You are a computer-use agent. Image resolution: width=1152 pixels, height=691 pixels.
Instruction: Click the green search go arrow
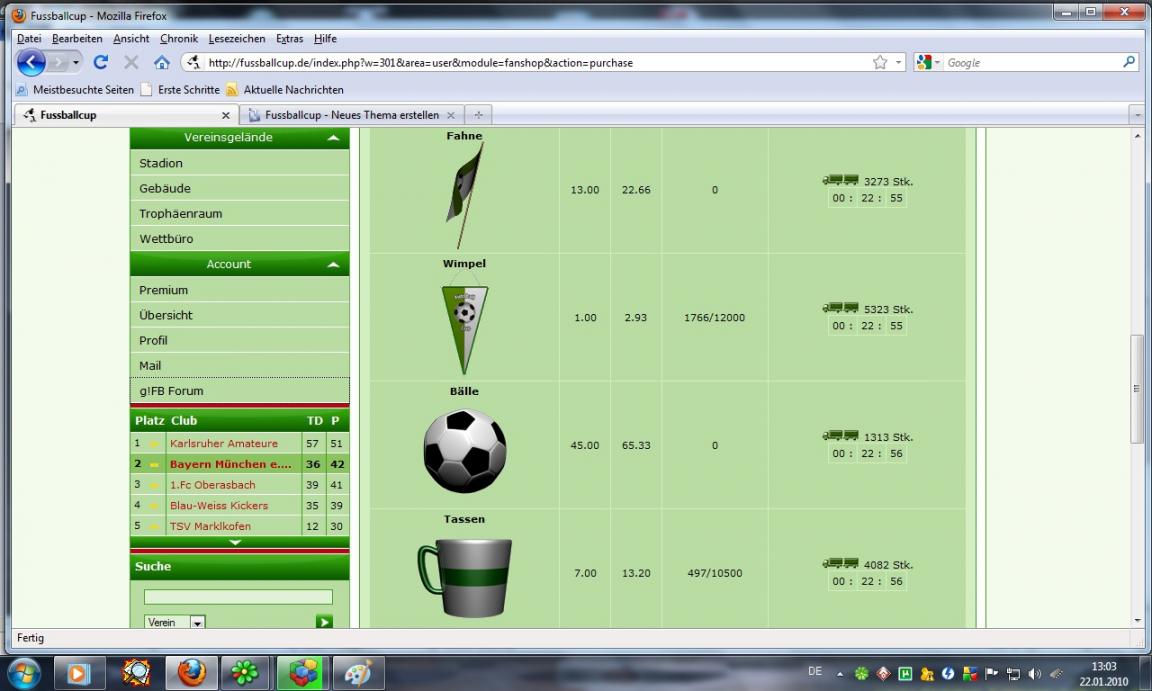pos(324,622)
